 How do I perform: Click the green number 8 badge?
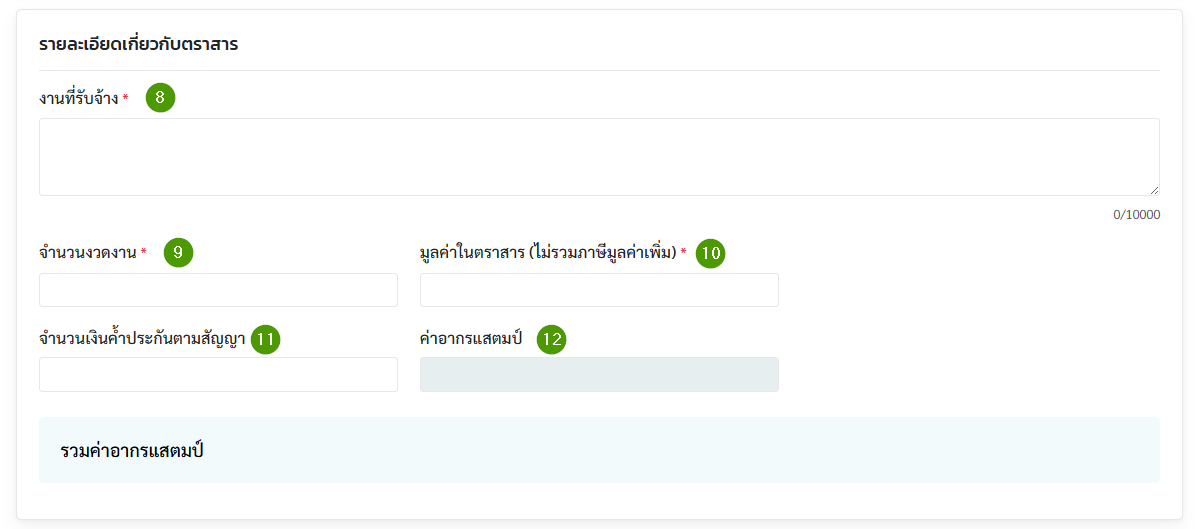[x=160, y=98]
